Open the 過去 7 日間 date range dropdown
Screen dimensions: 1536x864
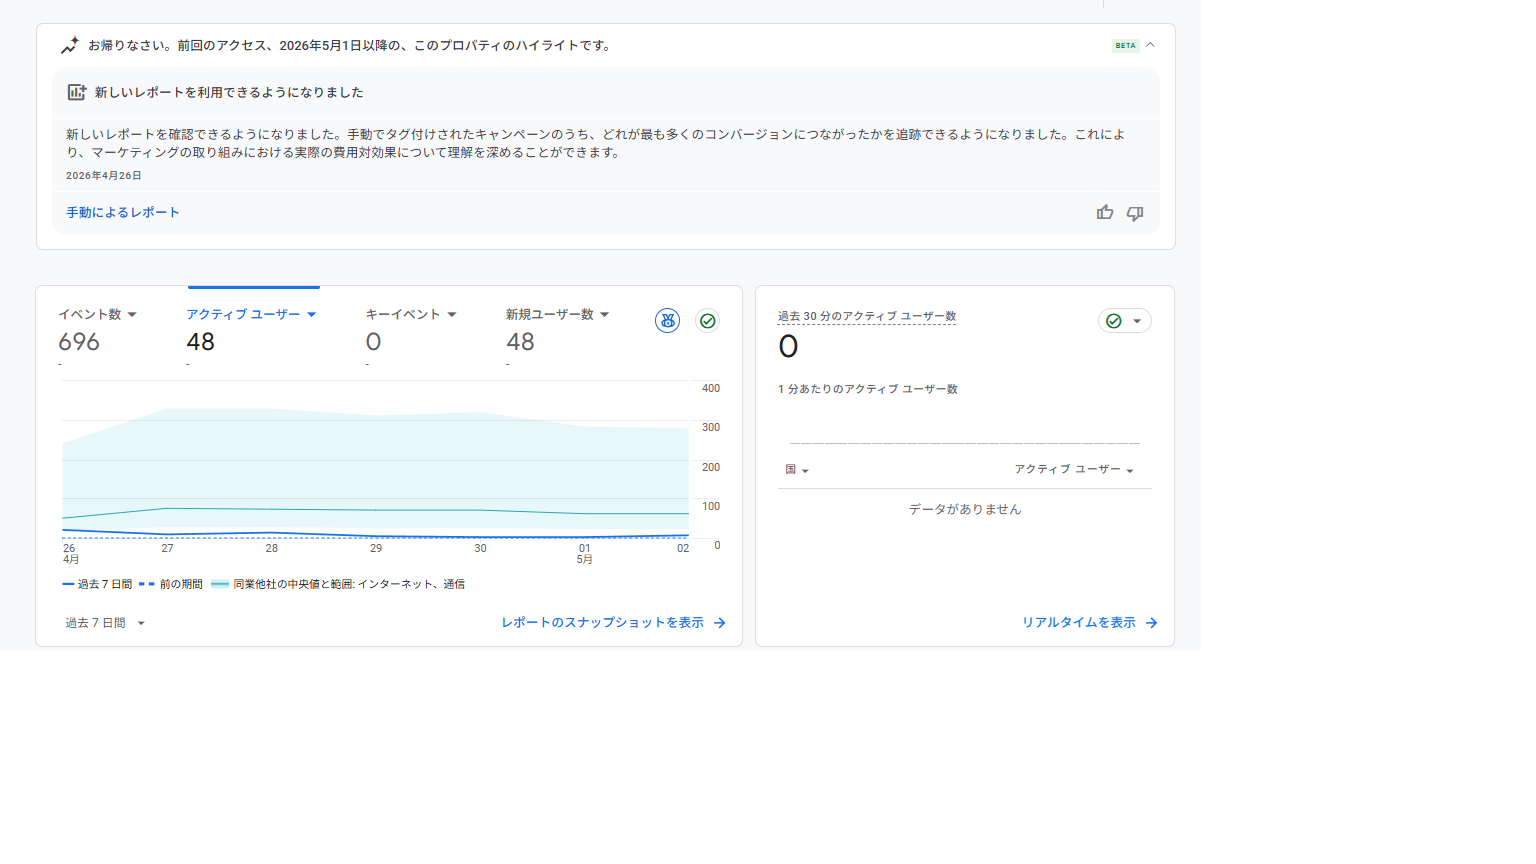[x=105, y=623]
